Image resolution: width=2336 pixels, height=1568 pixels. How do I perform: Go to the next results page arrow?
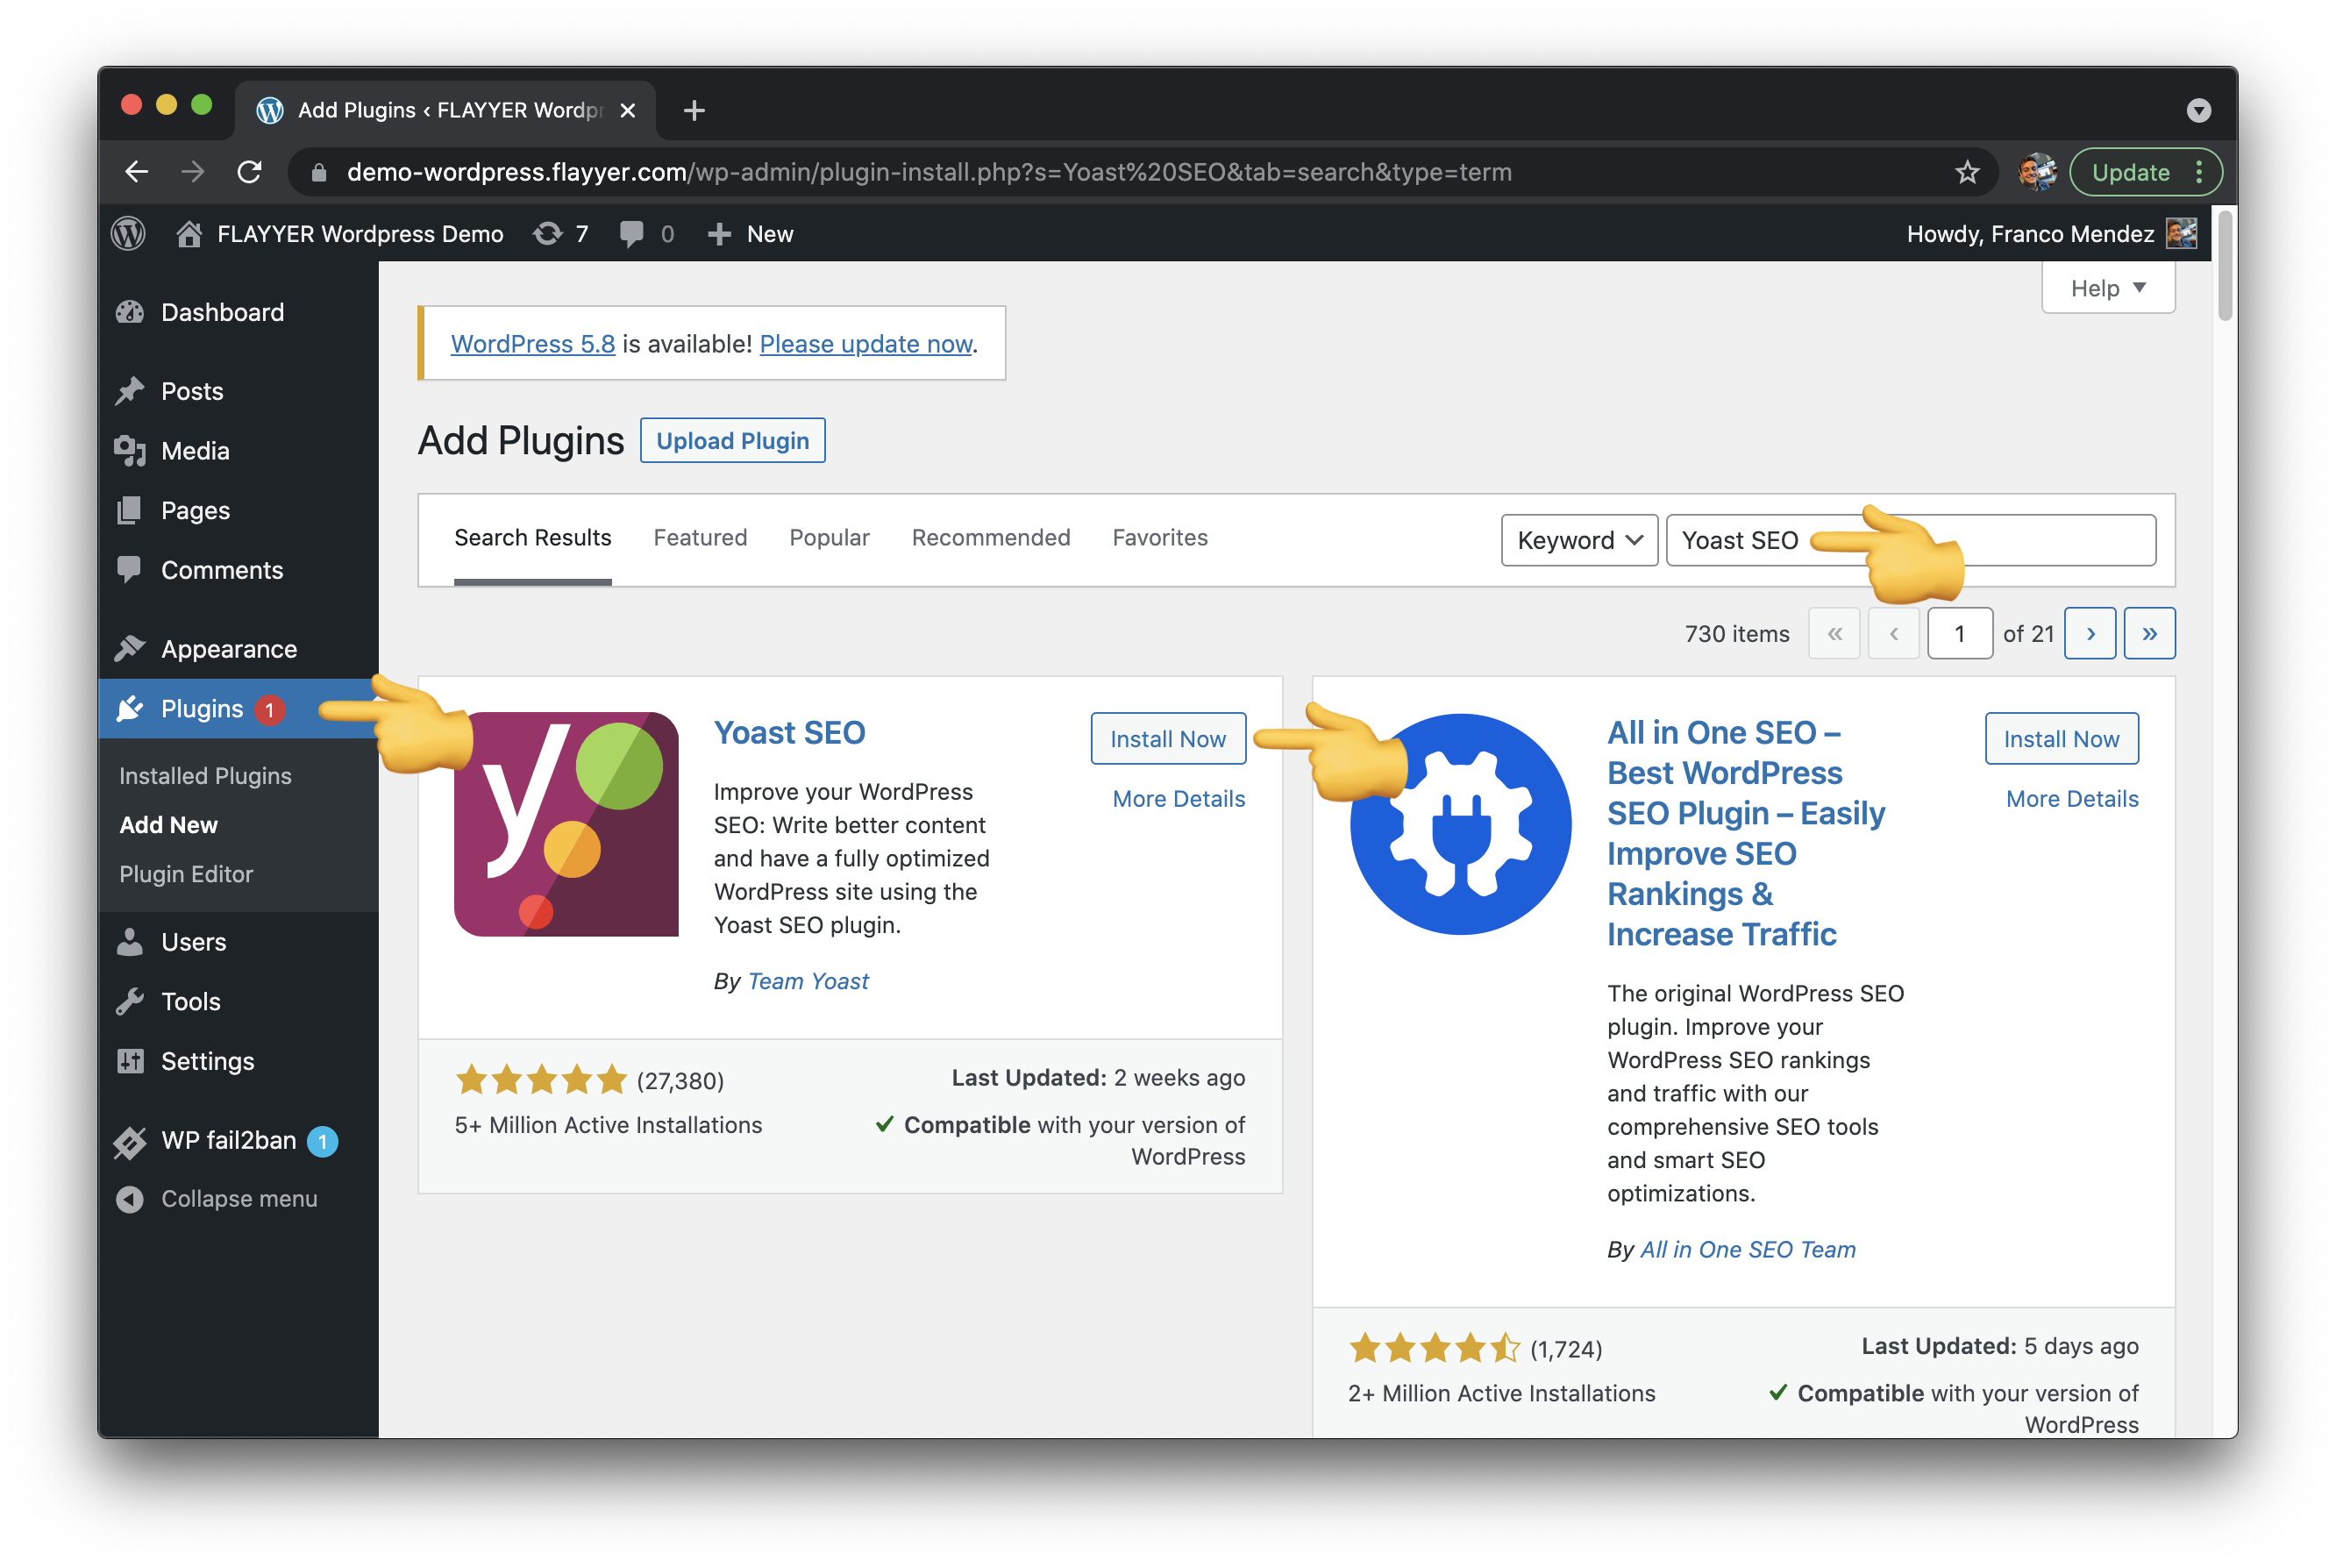2090,633
